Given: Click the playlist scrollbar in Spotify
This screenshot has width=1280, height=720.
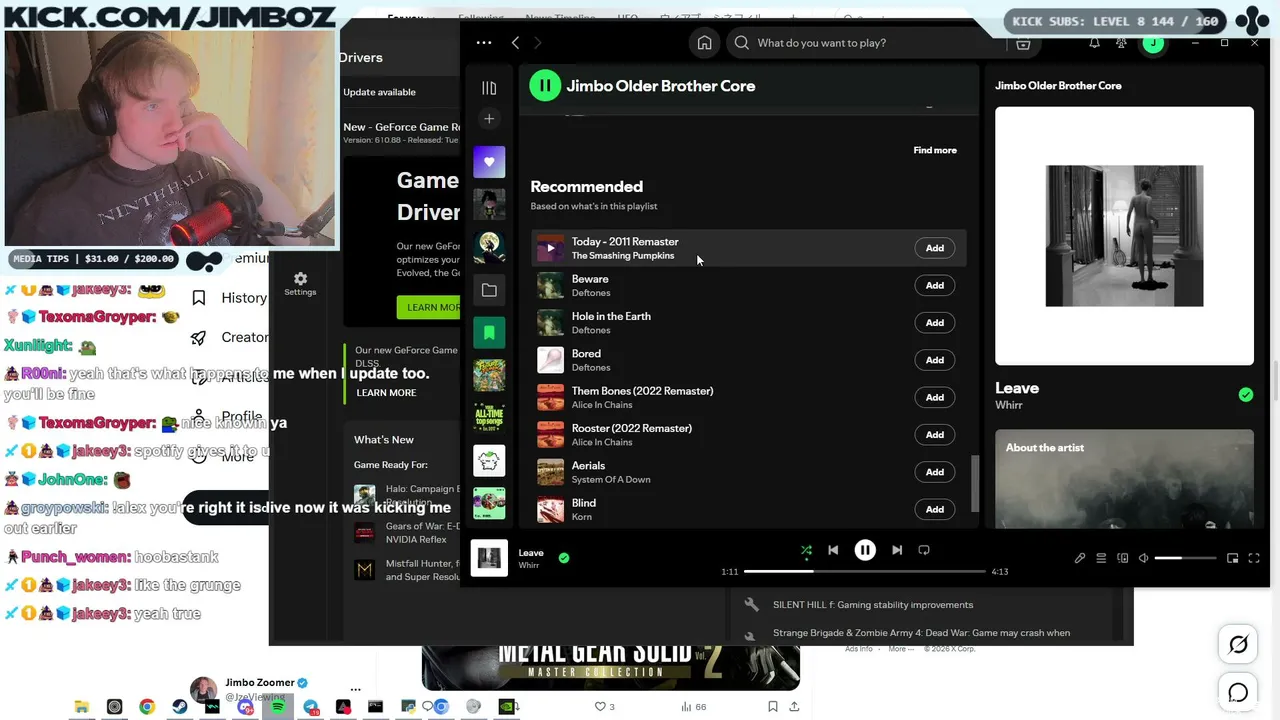Looking at the screenshot, I should [x=975, y=484].
